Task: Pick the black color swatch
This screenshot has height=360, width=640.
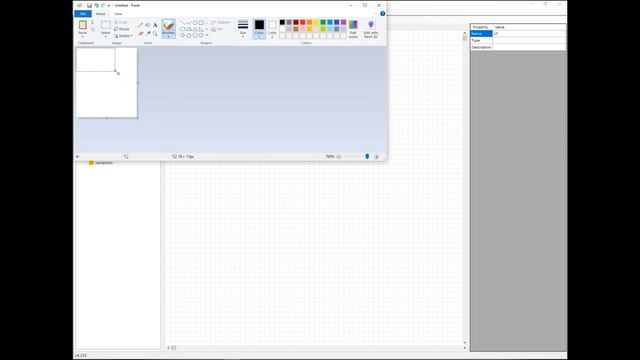Action: (x=282, y=22)
